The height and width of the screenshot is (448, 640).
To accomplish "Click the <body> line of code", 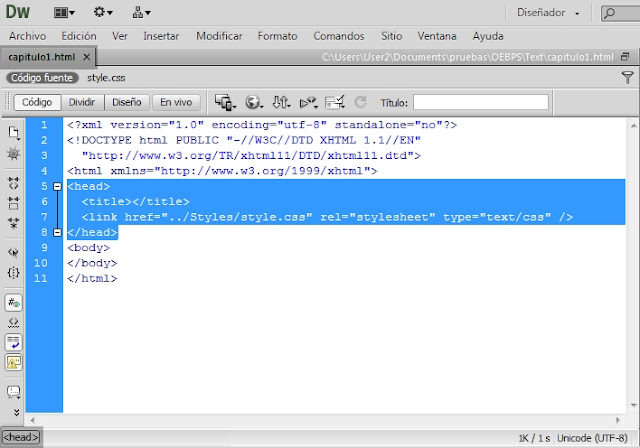I will [x=89, y=248].
